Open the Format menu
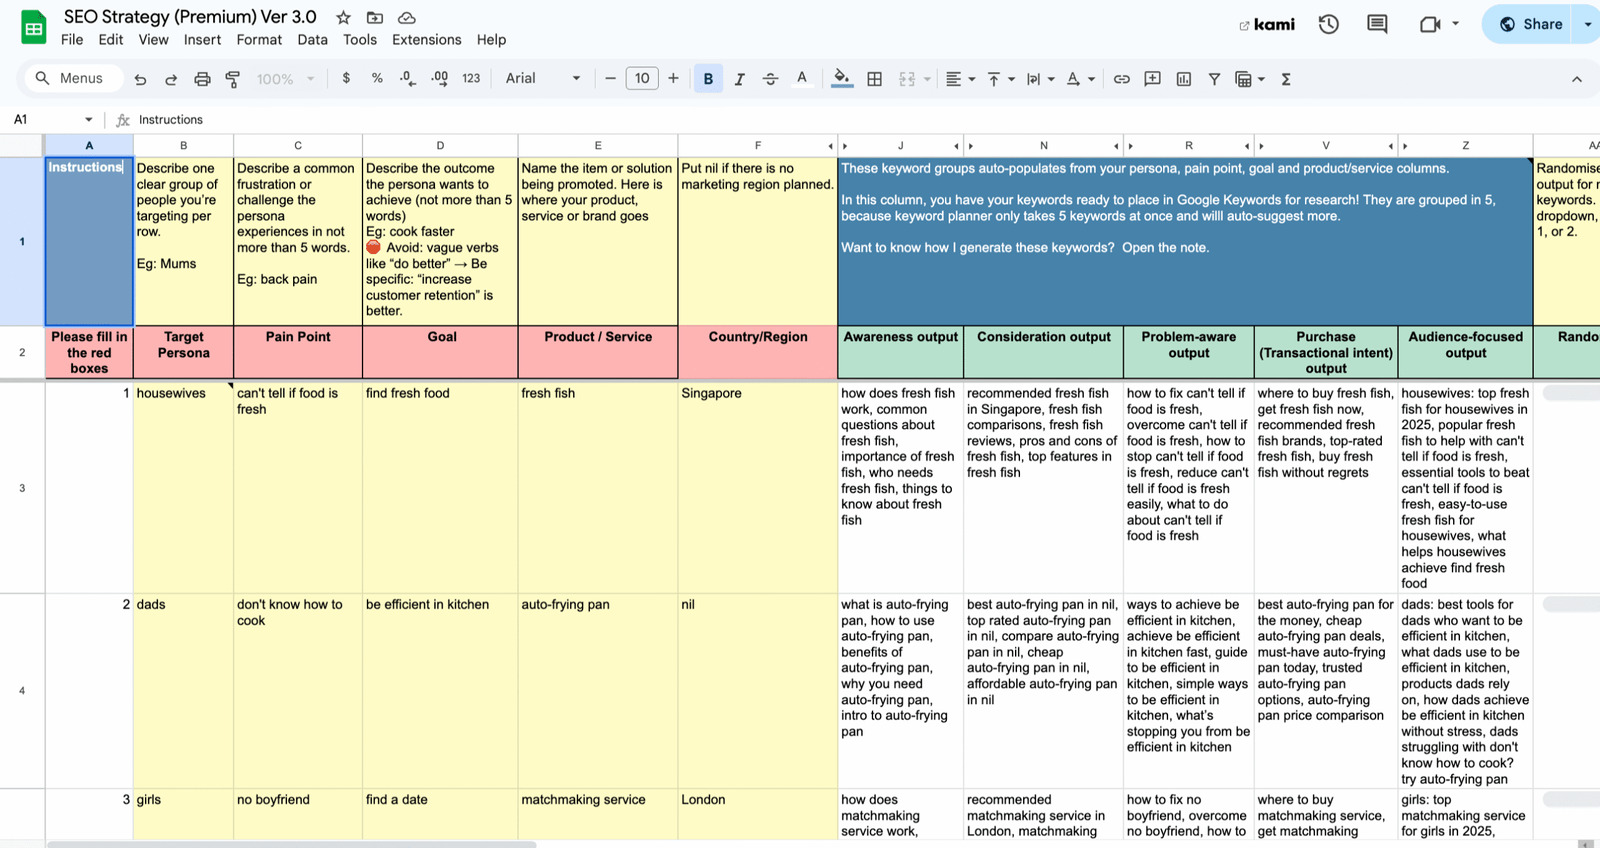Viewport: 1600px width, 848px height. click(259, 40)
